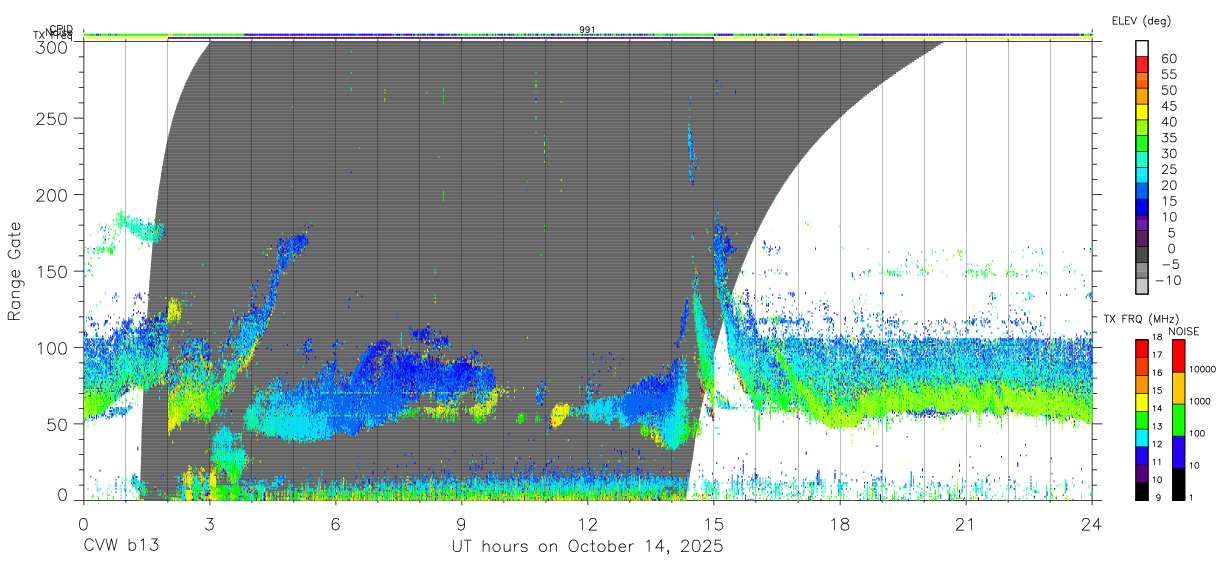1228x567 pixels.
Task: Click the red top segment of NOISE colorbar
Action: (1177, 355)
